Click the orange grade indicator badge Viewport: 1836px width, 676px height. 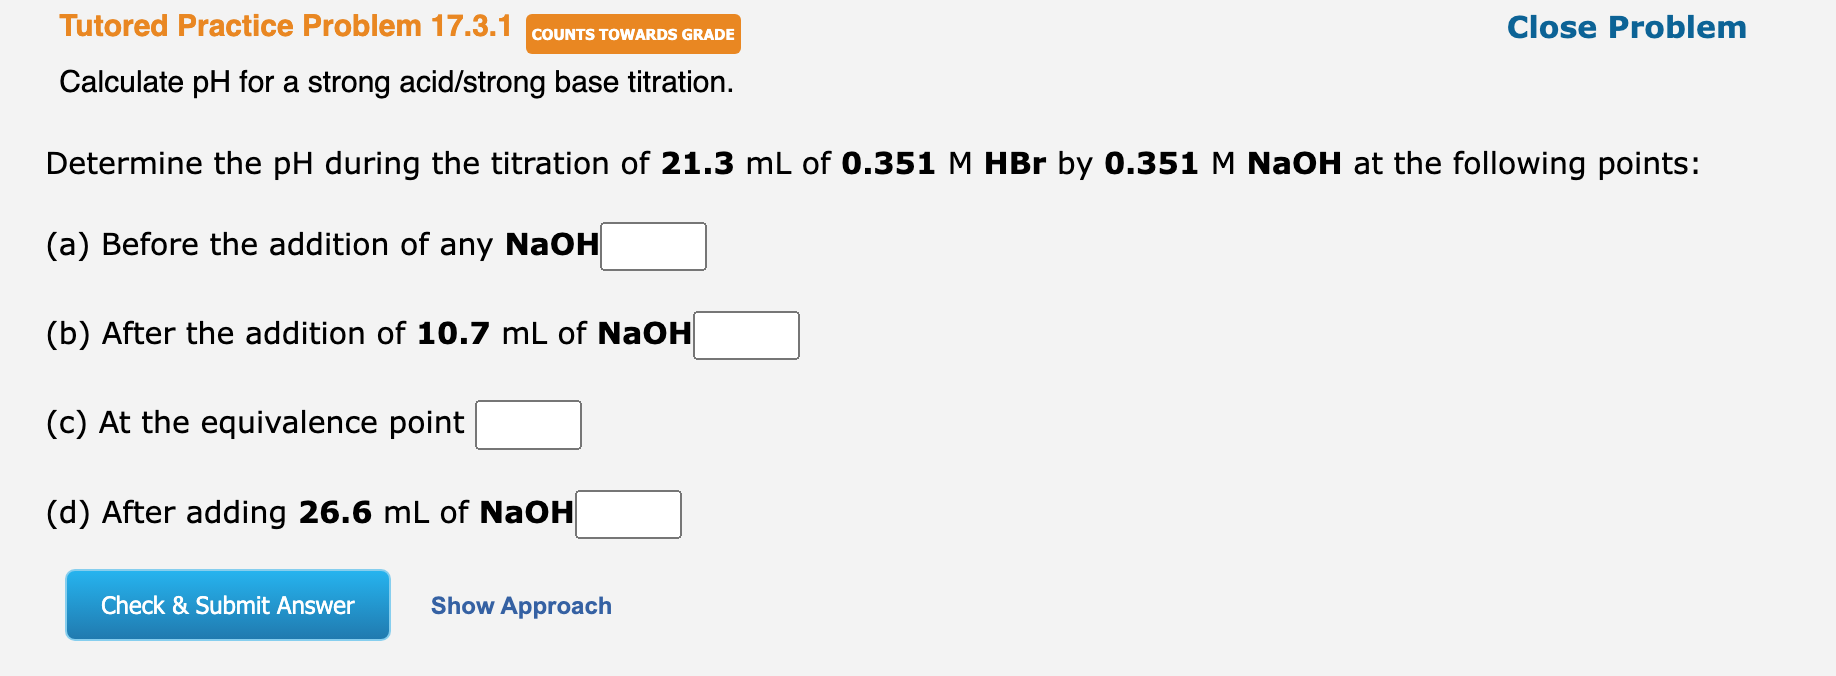[x=632, y=34]
